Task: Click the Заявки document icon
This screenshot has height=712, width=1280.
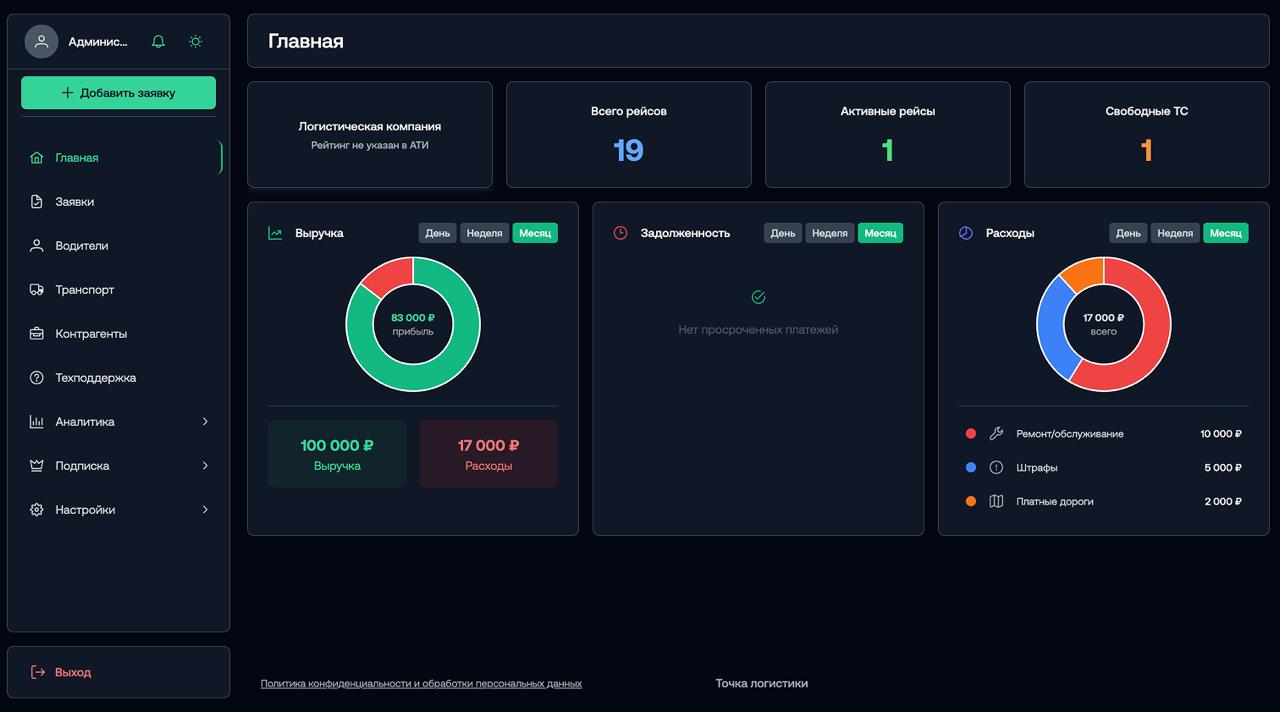Action: pyautogui.click(x=37, y=202)
